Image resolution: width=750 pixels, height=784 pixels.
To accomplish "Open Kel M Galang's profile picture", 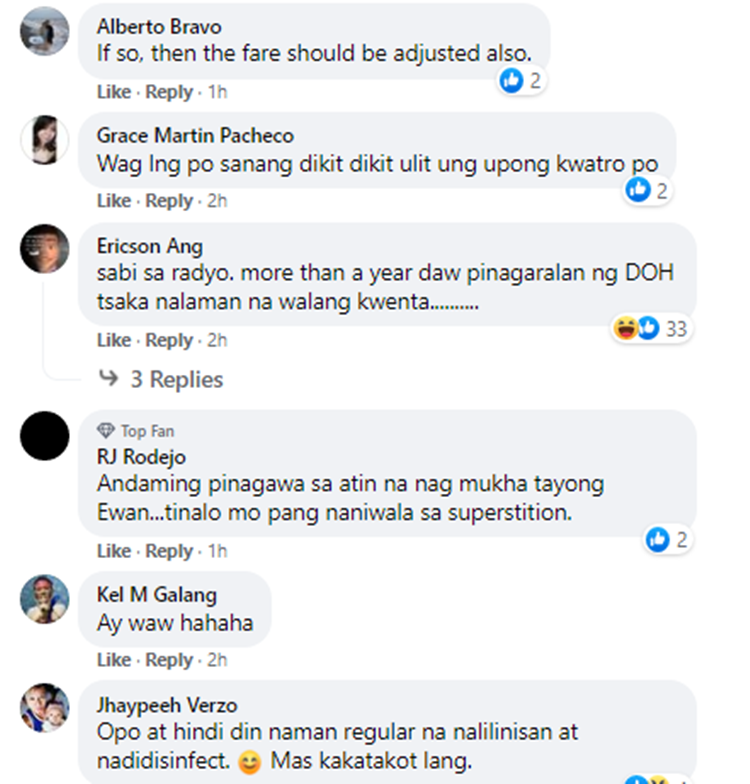I will pyautogui.click(x=44, y=599).
